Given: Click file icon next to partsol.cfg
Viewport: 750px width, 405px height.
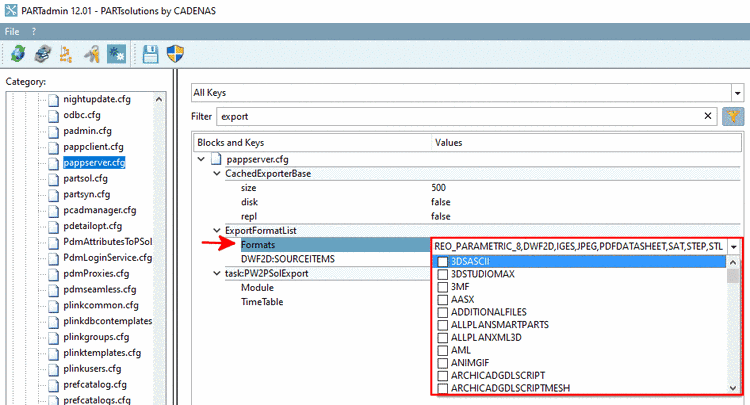Looking at the screenshot, I should point(54,179).
